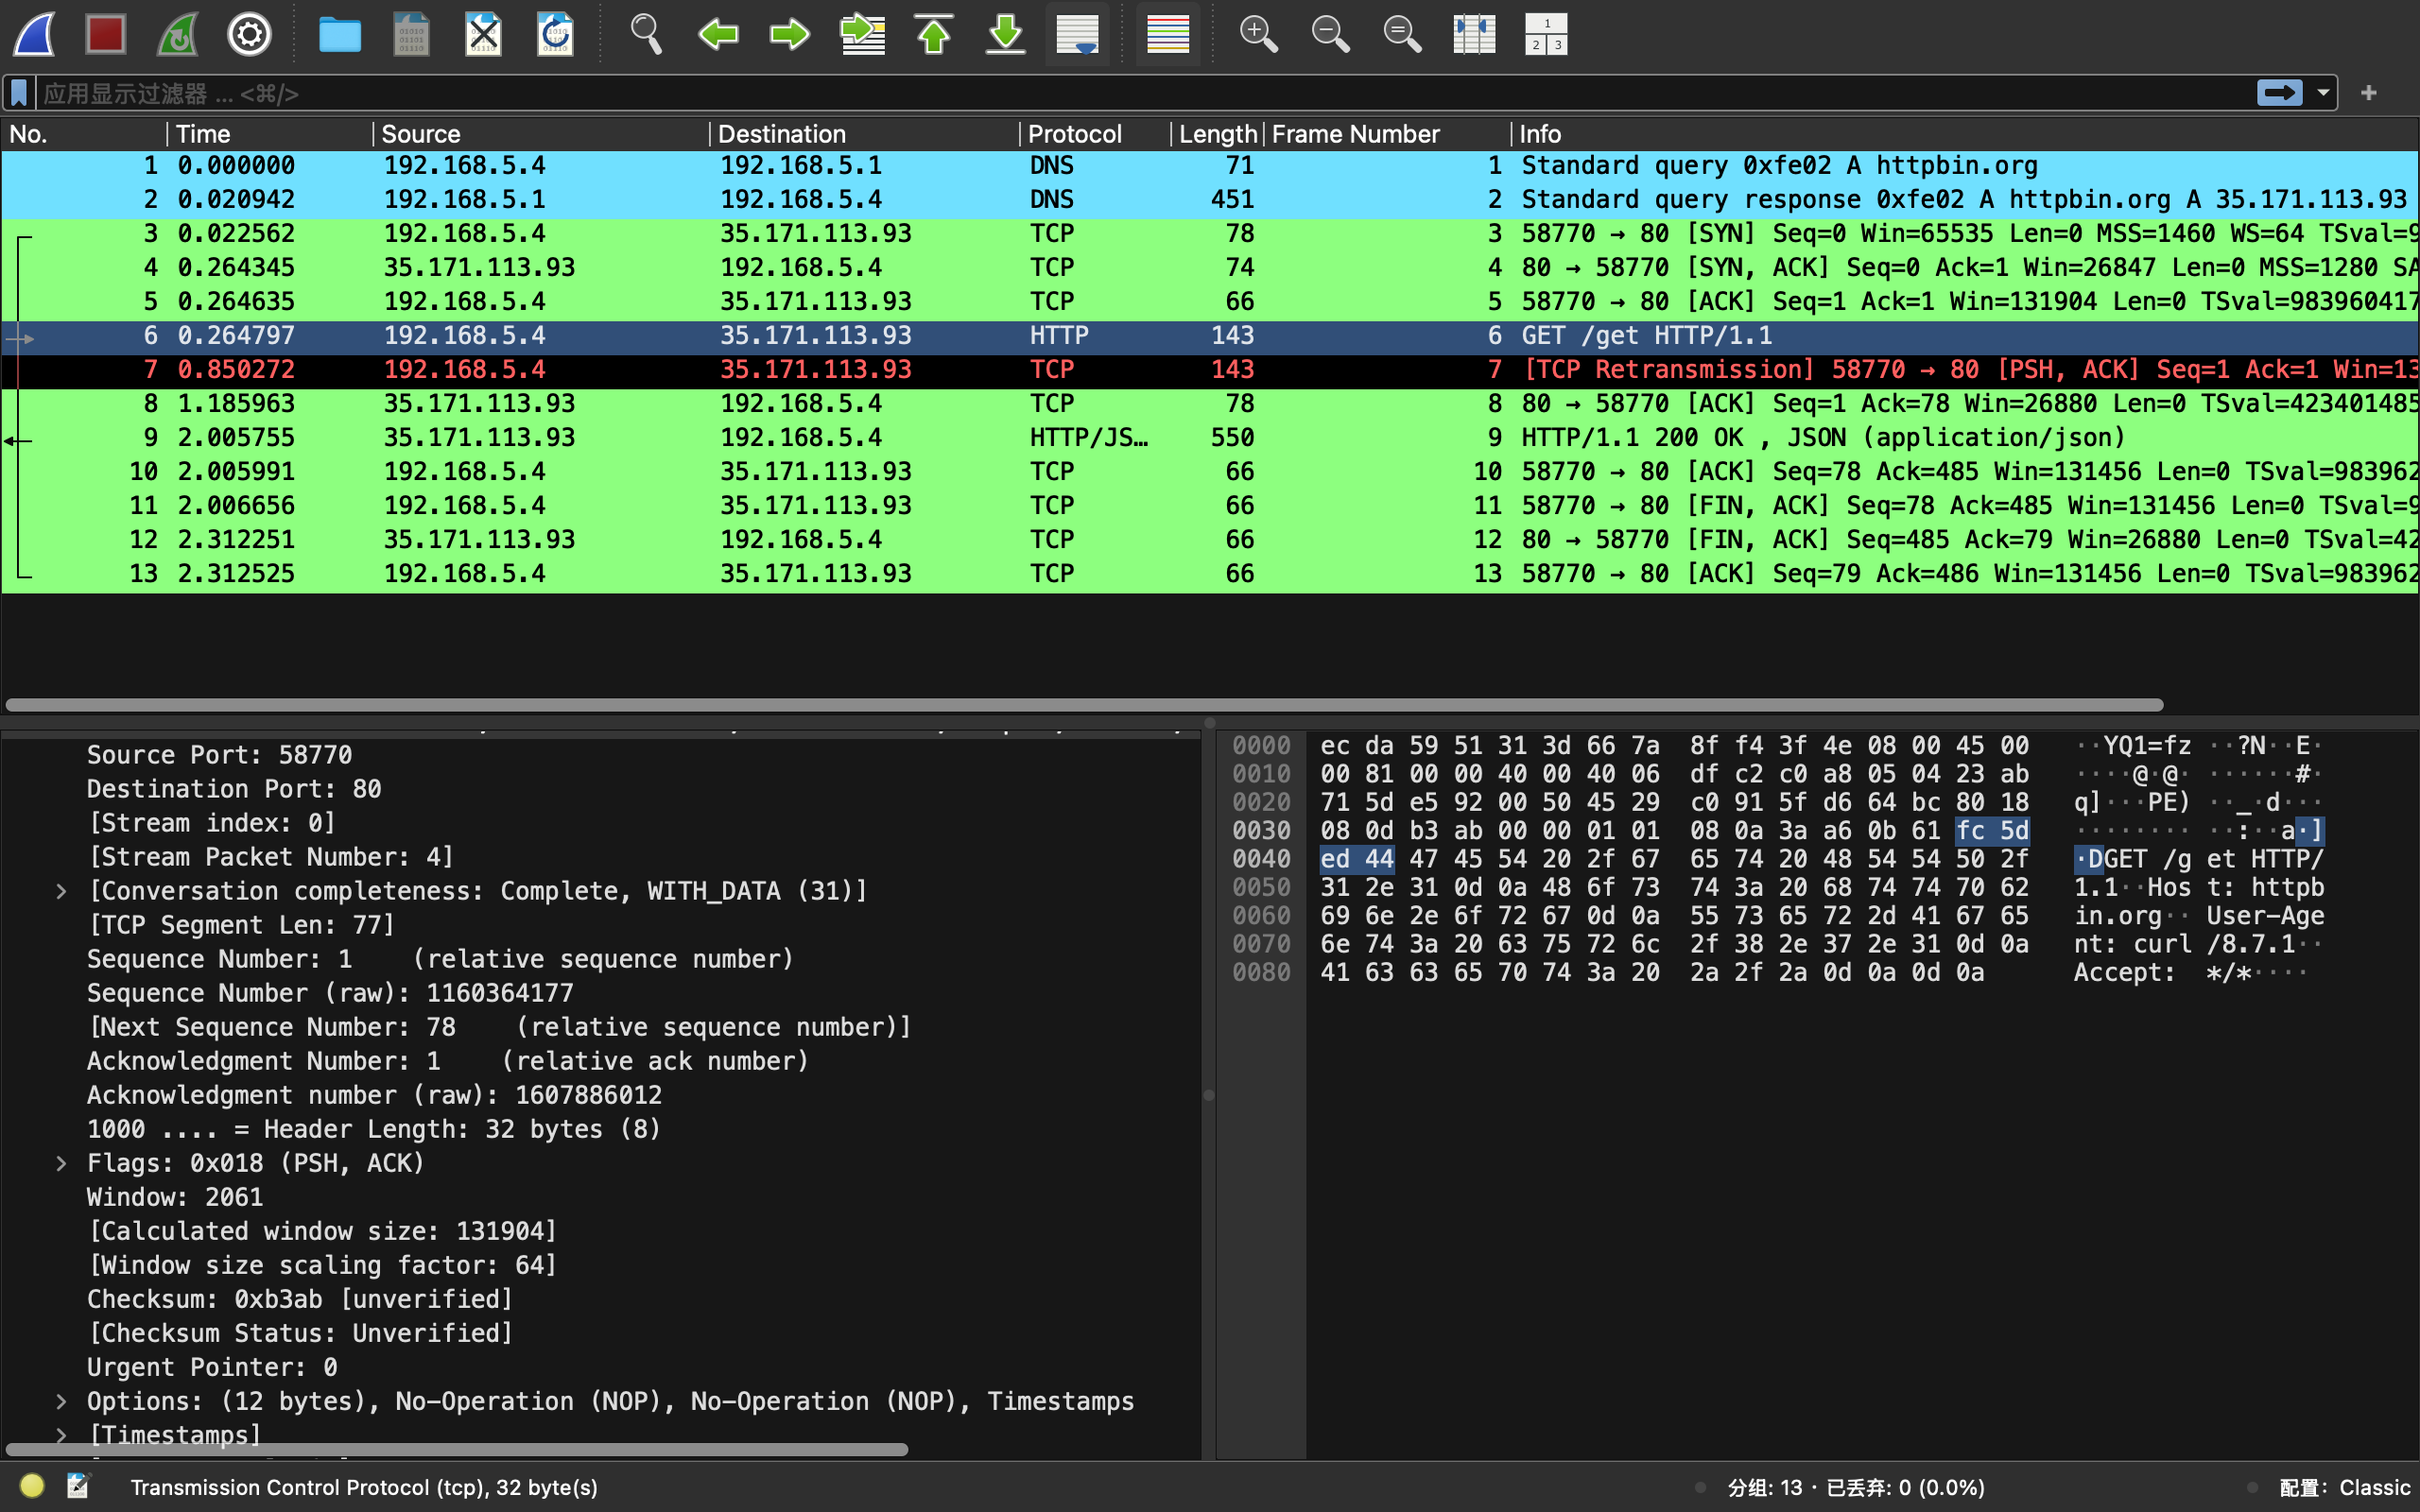Screen dimensions: 2420x1512
Task: Select the TCP Retransmission packet 7
Action: coord(1210,370)
